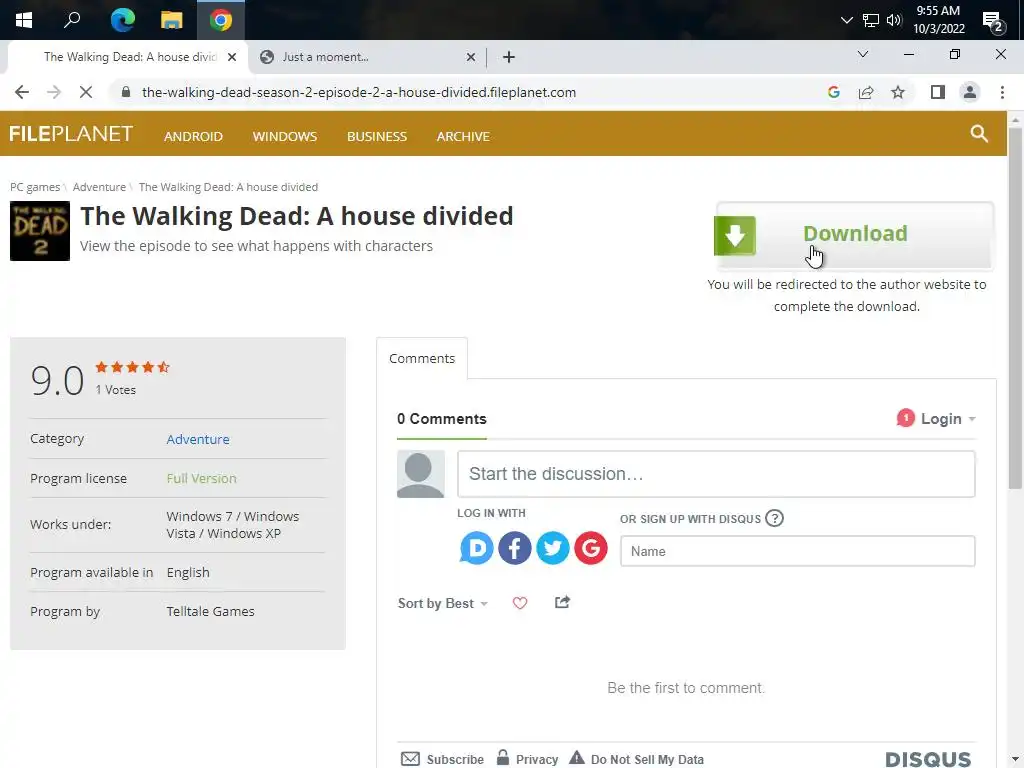Image resolution: width=1024 pixels, height=768 pixels.
Task: Log in with Facebook icon
Action: pyautogui.click(x=515, y=548)
